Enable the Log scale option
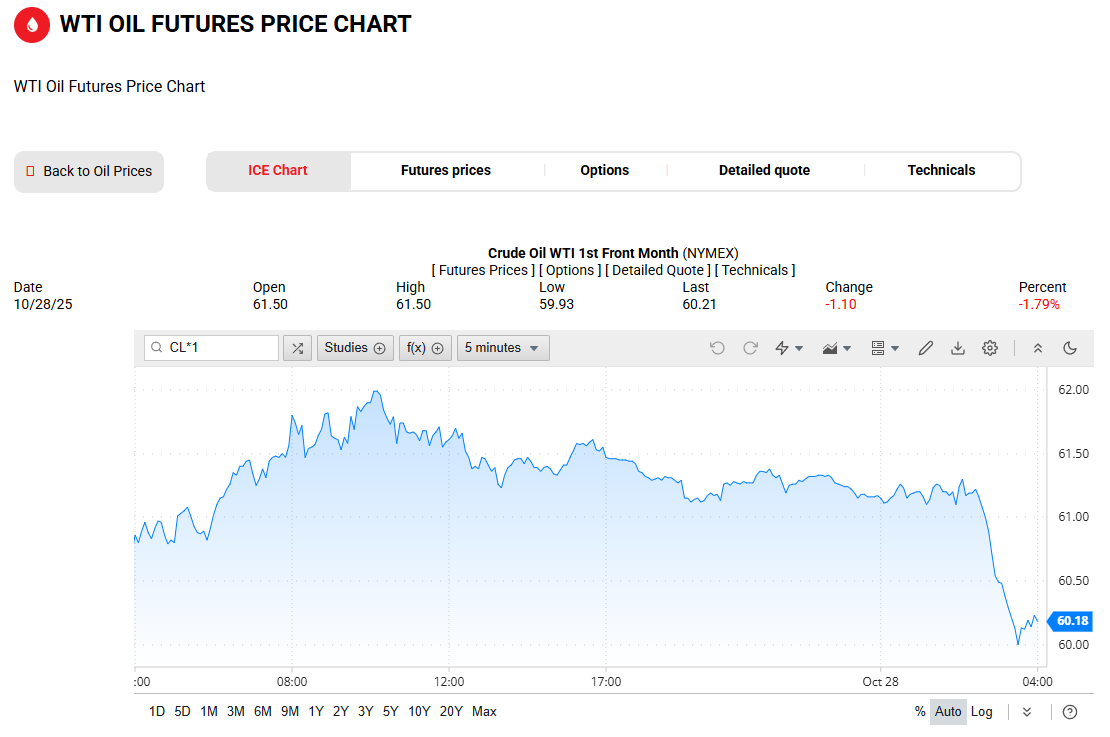This screenshot has width=1110, height=737. pos(982,712)
